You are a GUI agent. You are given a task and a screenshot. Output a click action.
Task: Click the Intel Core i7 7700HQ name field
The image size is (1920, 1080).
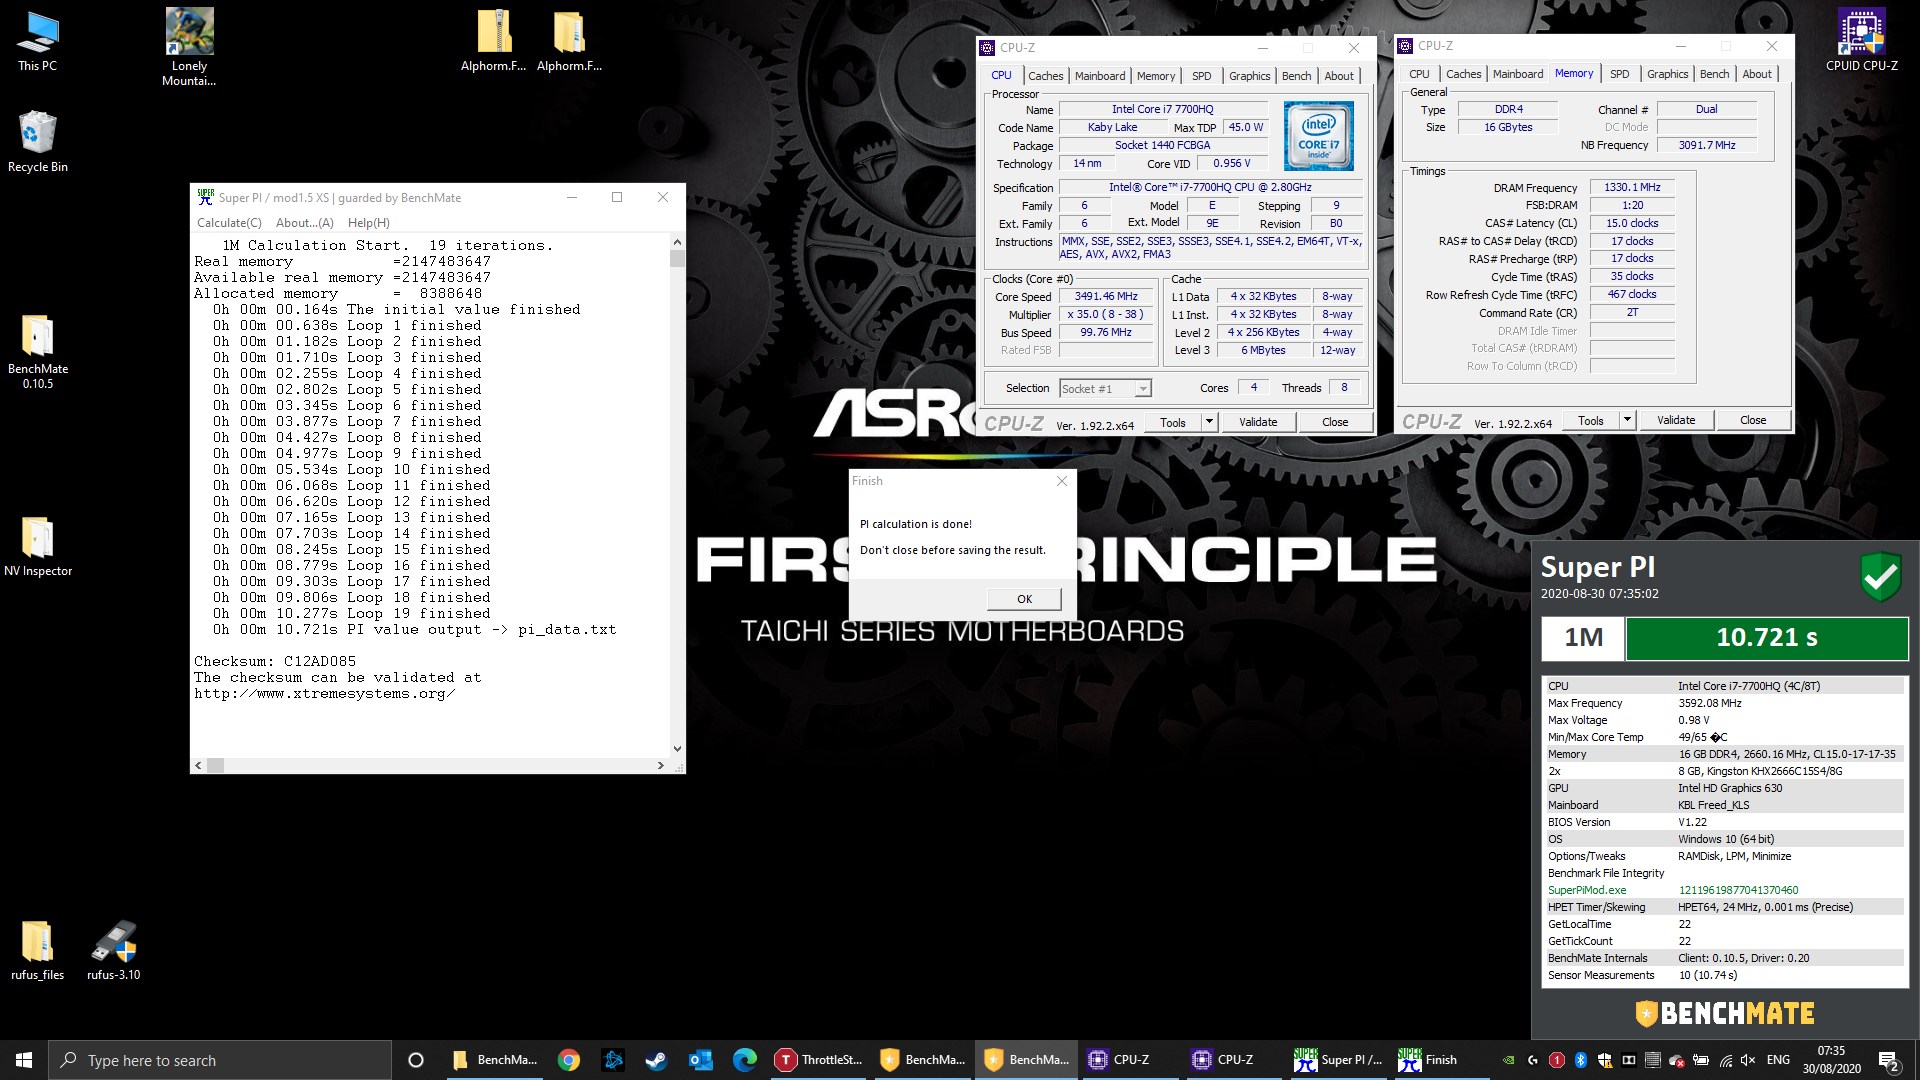pyautogui.click(x=1163, y=109)
